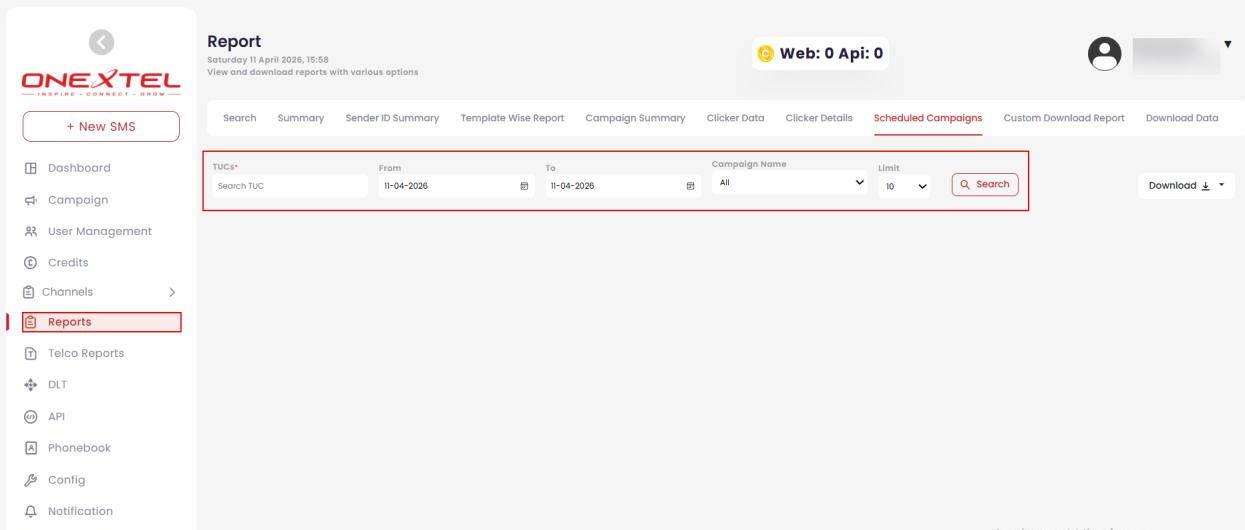The height and width of the screenshot is (530, 1245).
Task: Open the Sender ID Summary tab
Action: pos(392,118)
